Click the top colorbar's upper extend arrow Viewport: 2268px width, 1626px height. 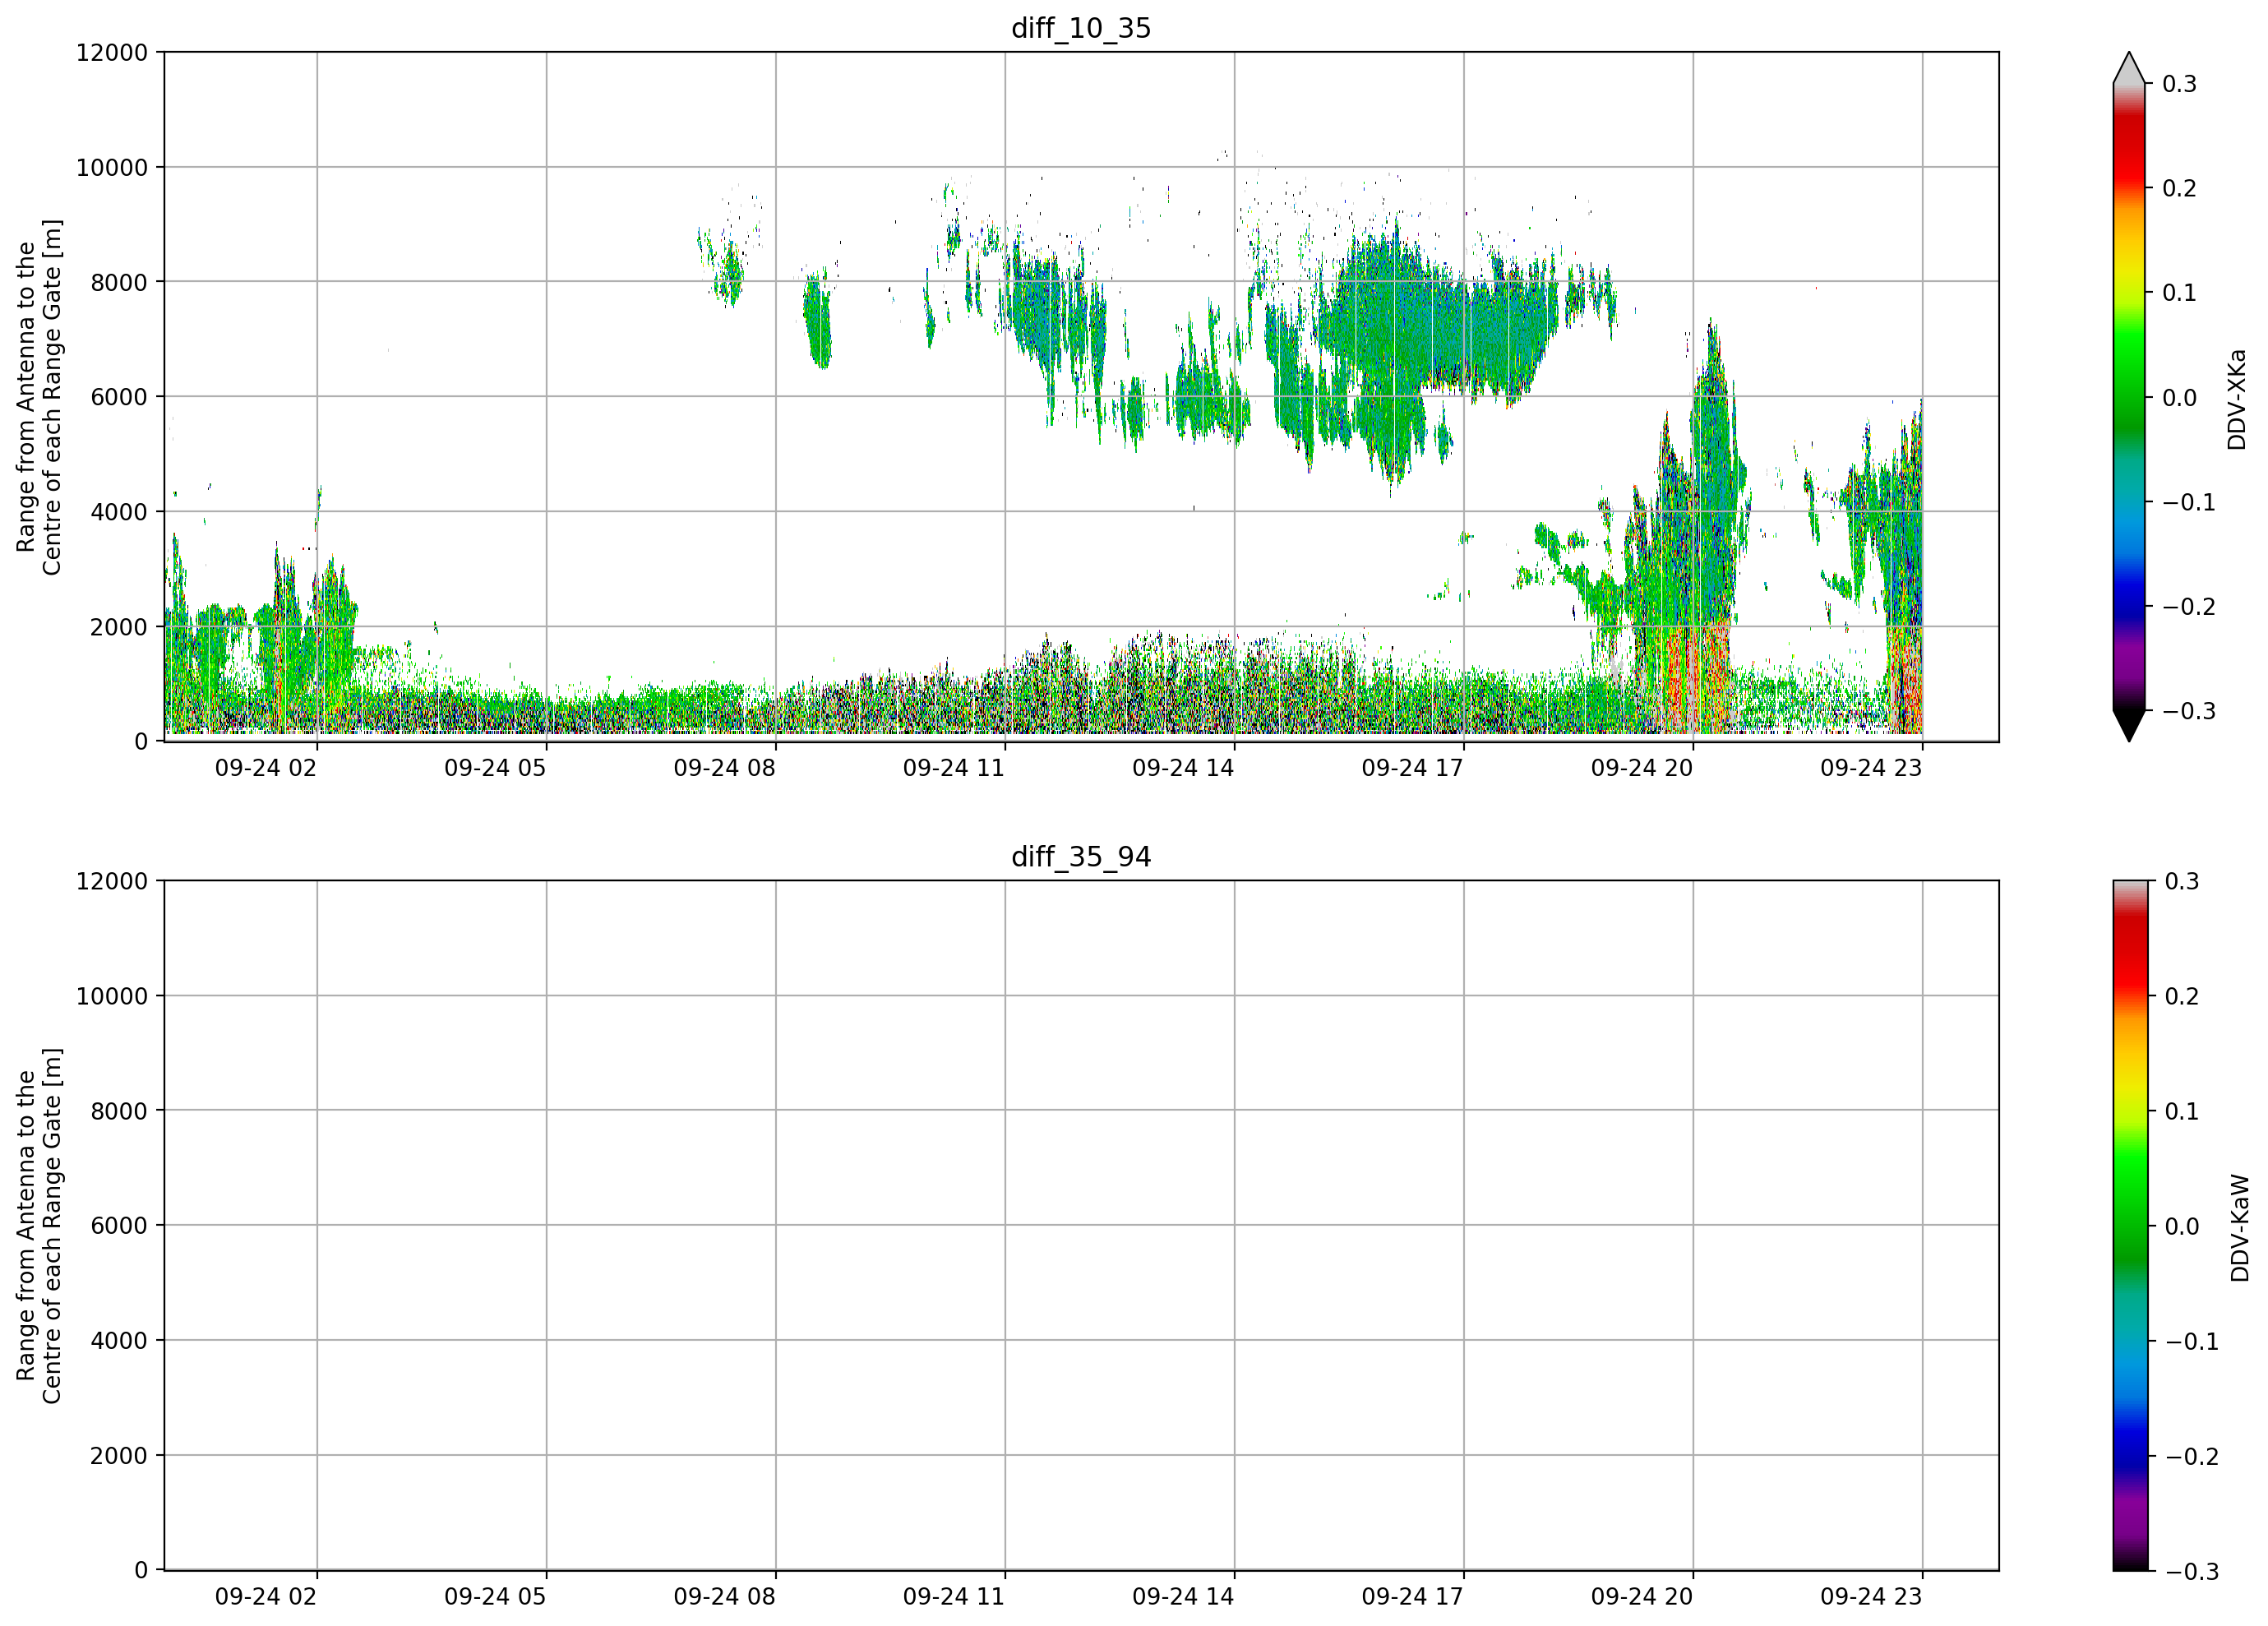2129,67
